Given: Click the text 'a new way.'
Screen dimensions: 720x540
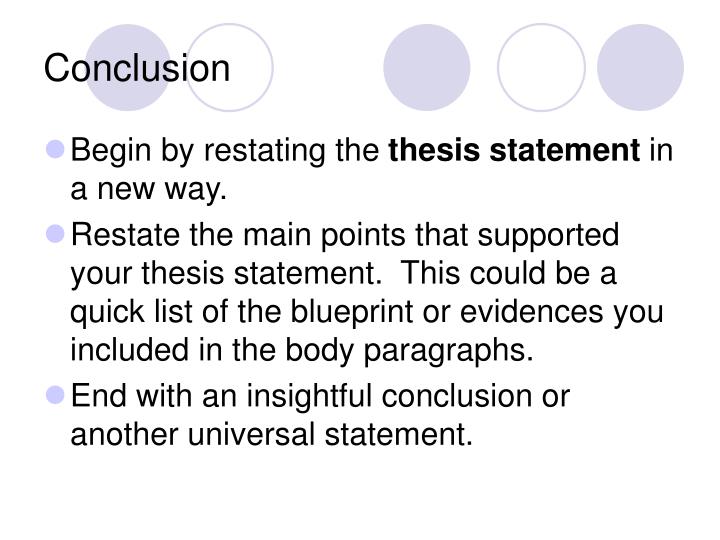Looking at the screenshot, I should tap(148, 189).
